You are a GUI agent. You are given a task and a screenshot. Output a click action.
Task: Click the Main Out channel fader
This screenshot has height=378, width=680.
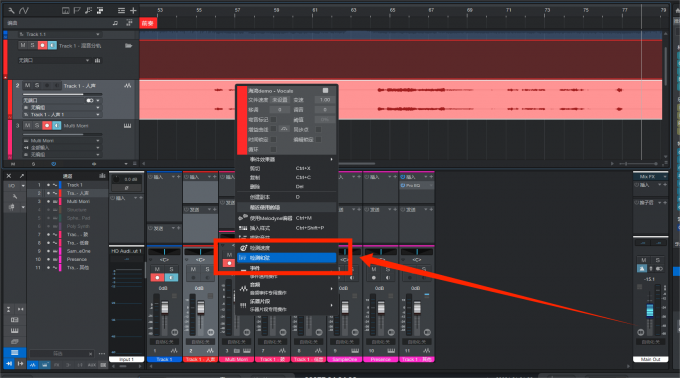[x=650, y=310]
